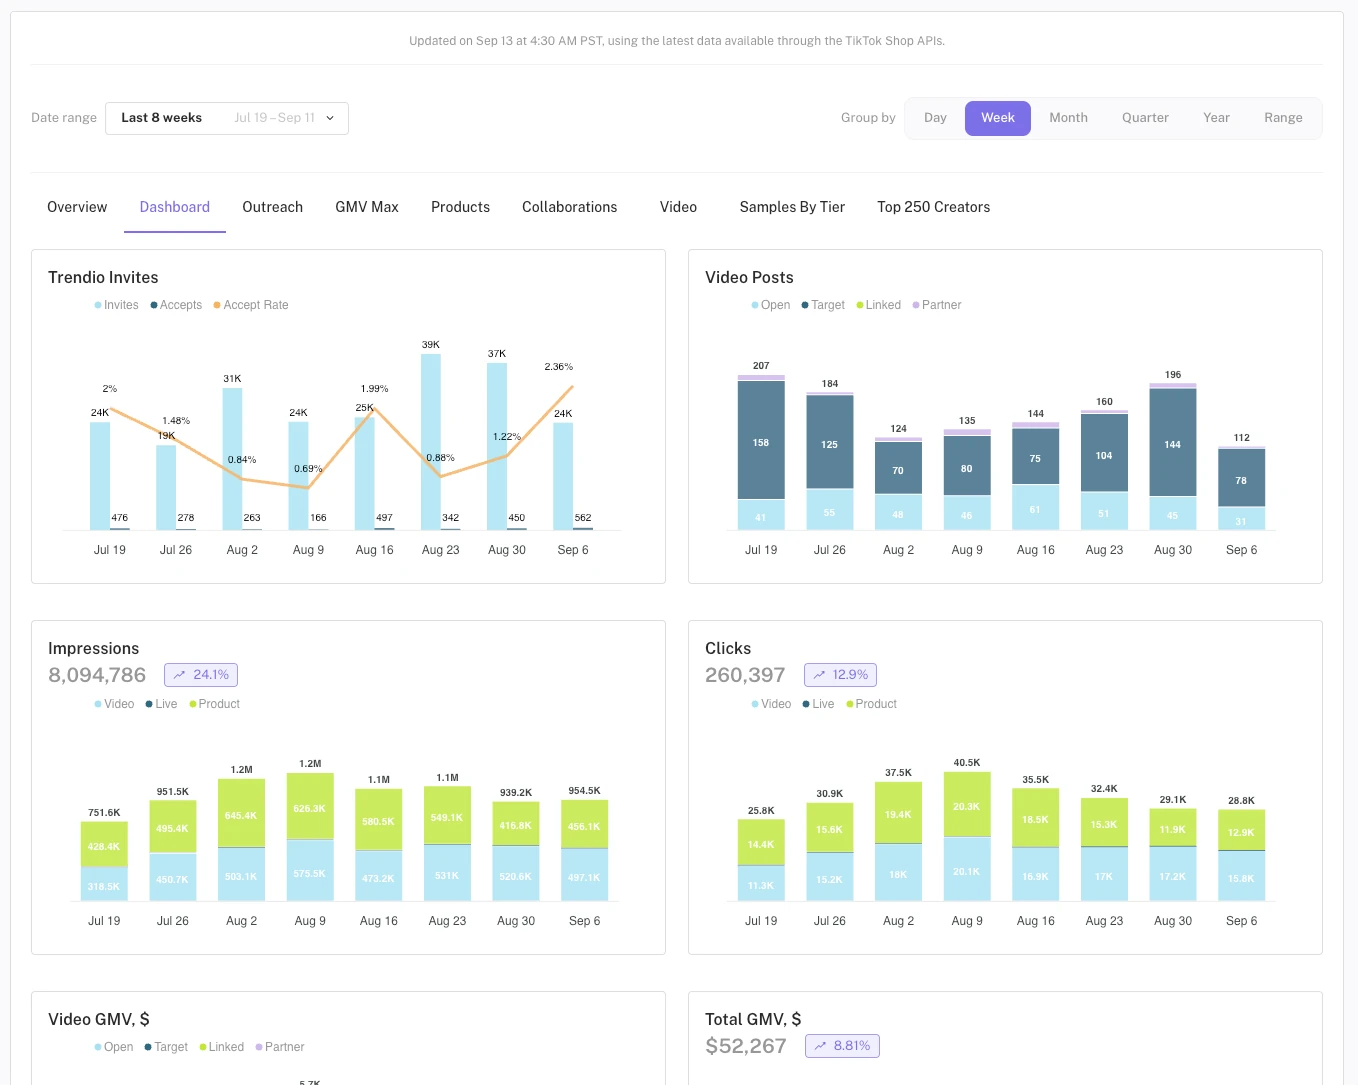The width and height of the screenshot is (1358, 1085).
Task: Toggle Target legend in Video Posts chart
Action: pos(823,305)
